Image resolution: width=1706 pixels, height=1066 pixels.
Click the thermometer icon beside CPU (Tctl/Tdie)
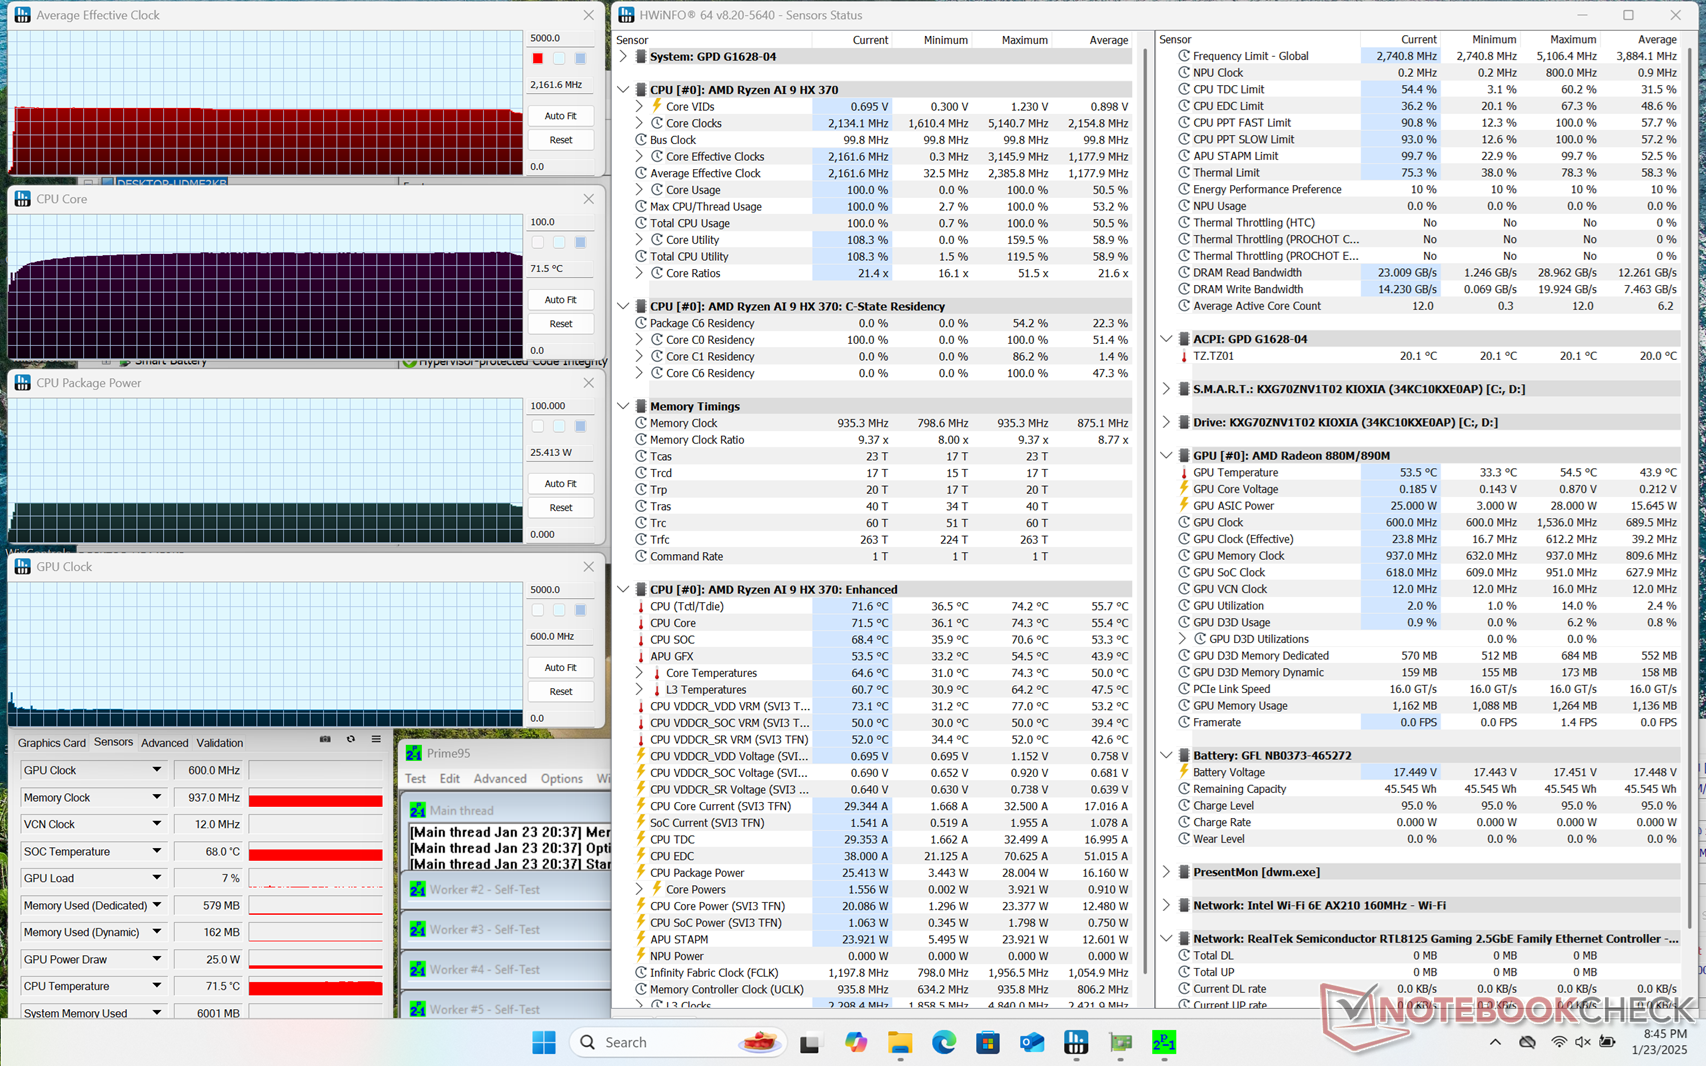[x=641, y=606]
